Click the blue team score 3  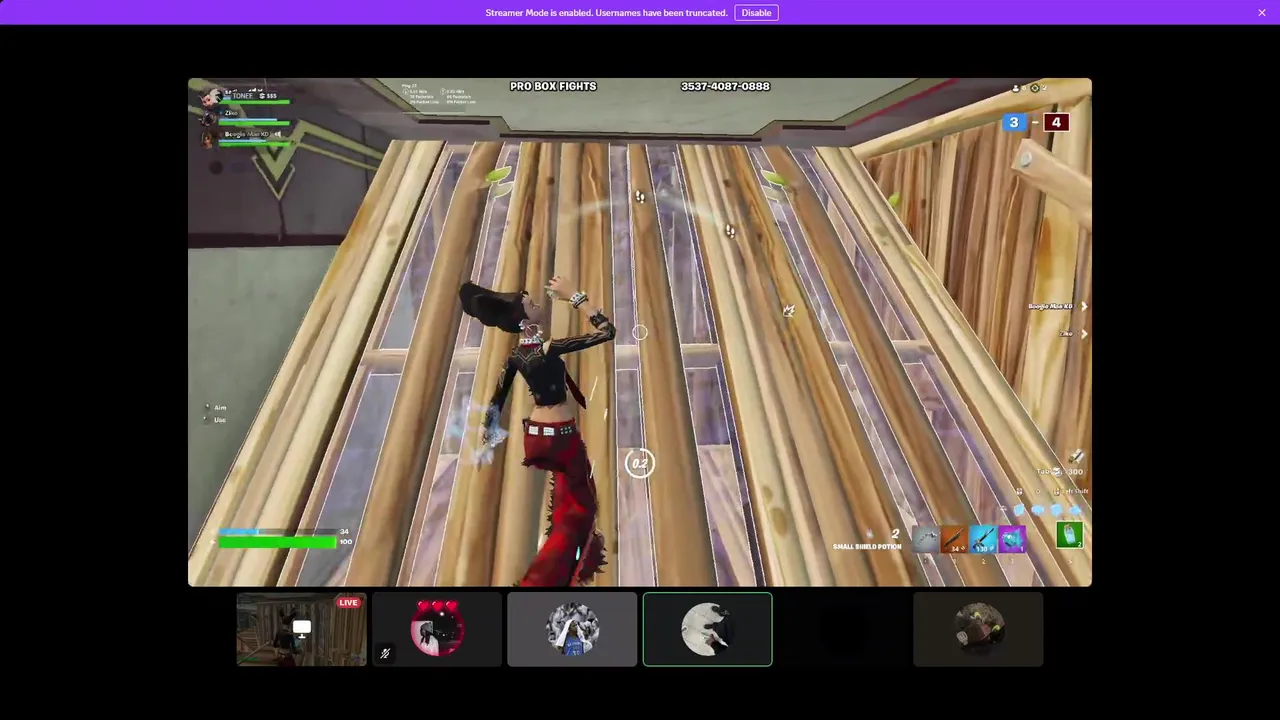point(1014,122)
